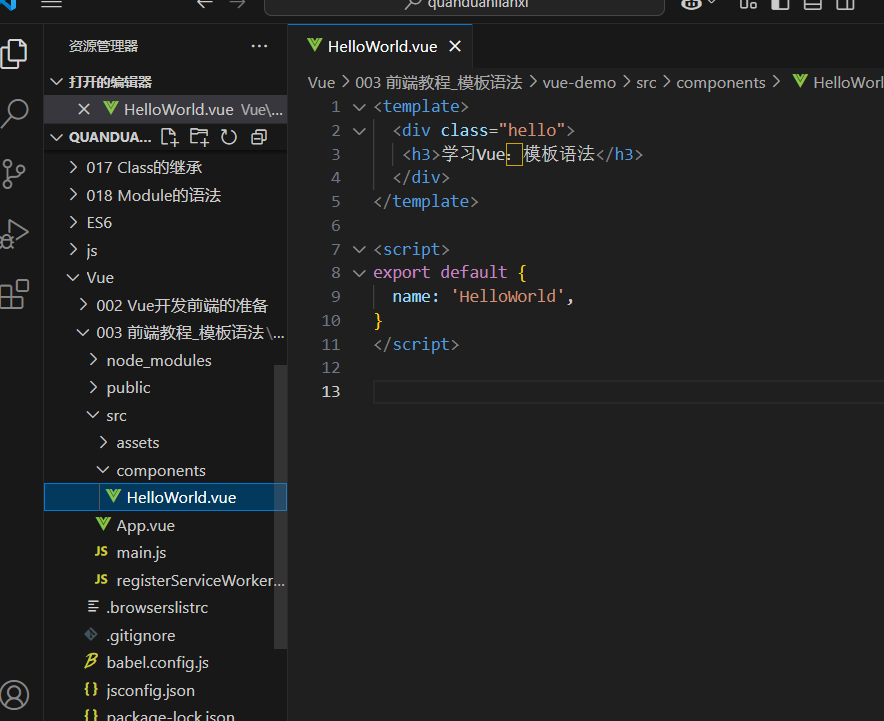The image size is (884, 721).
Task: Place cursor on empty line 13
Action: pos(628,392)
